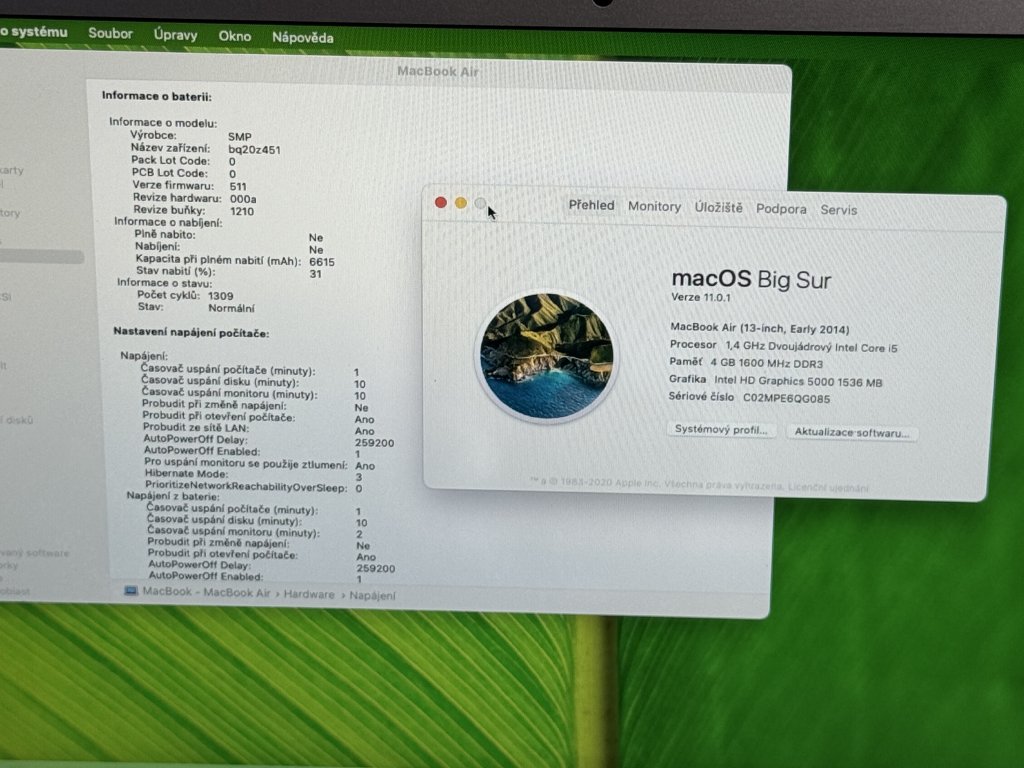Click the Aktualizace softwaru... button

tap(852, 432)
